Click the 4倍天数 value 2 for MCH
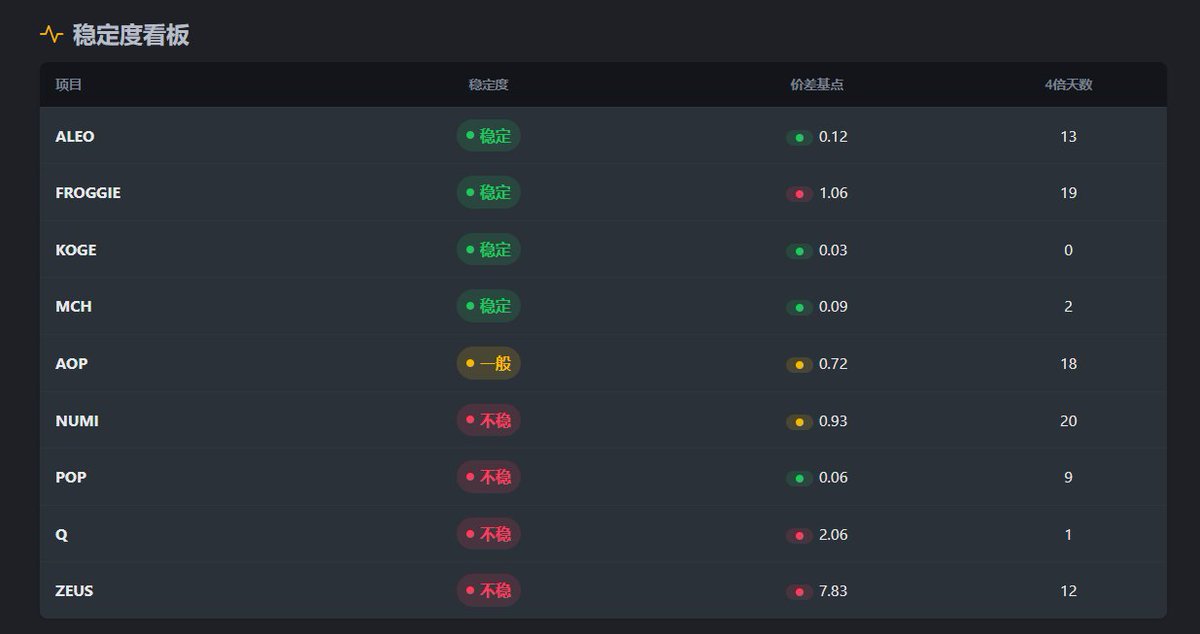 pos(1068,307)
